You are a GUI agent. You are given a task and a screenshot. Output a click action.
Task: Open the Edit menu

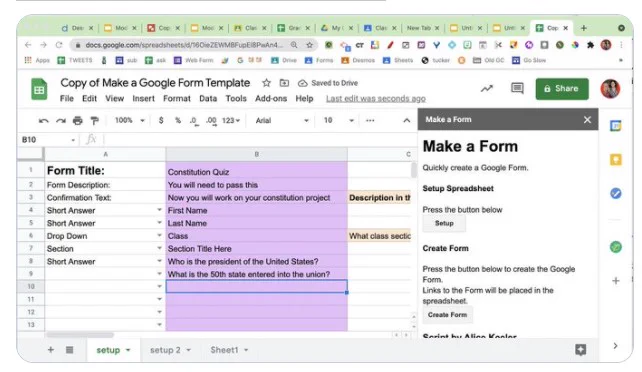89,99
